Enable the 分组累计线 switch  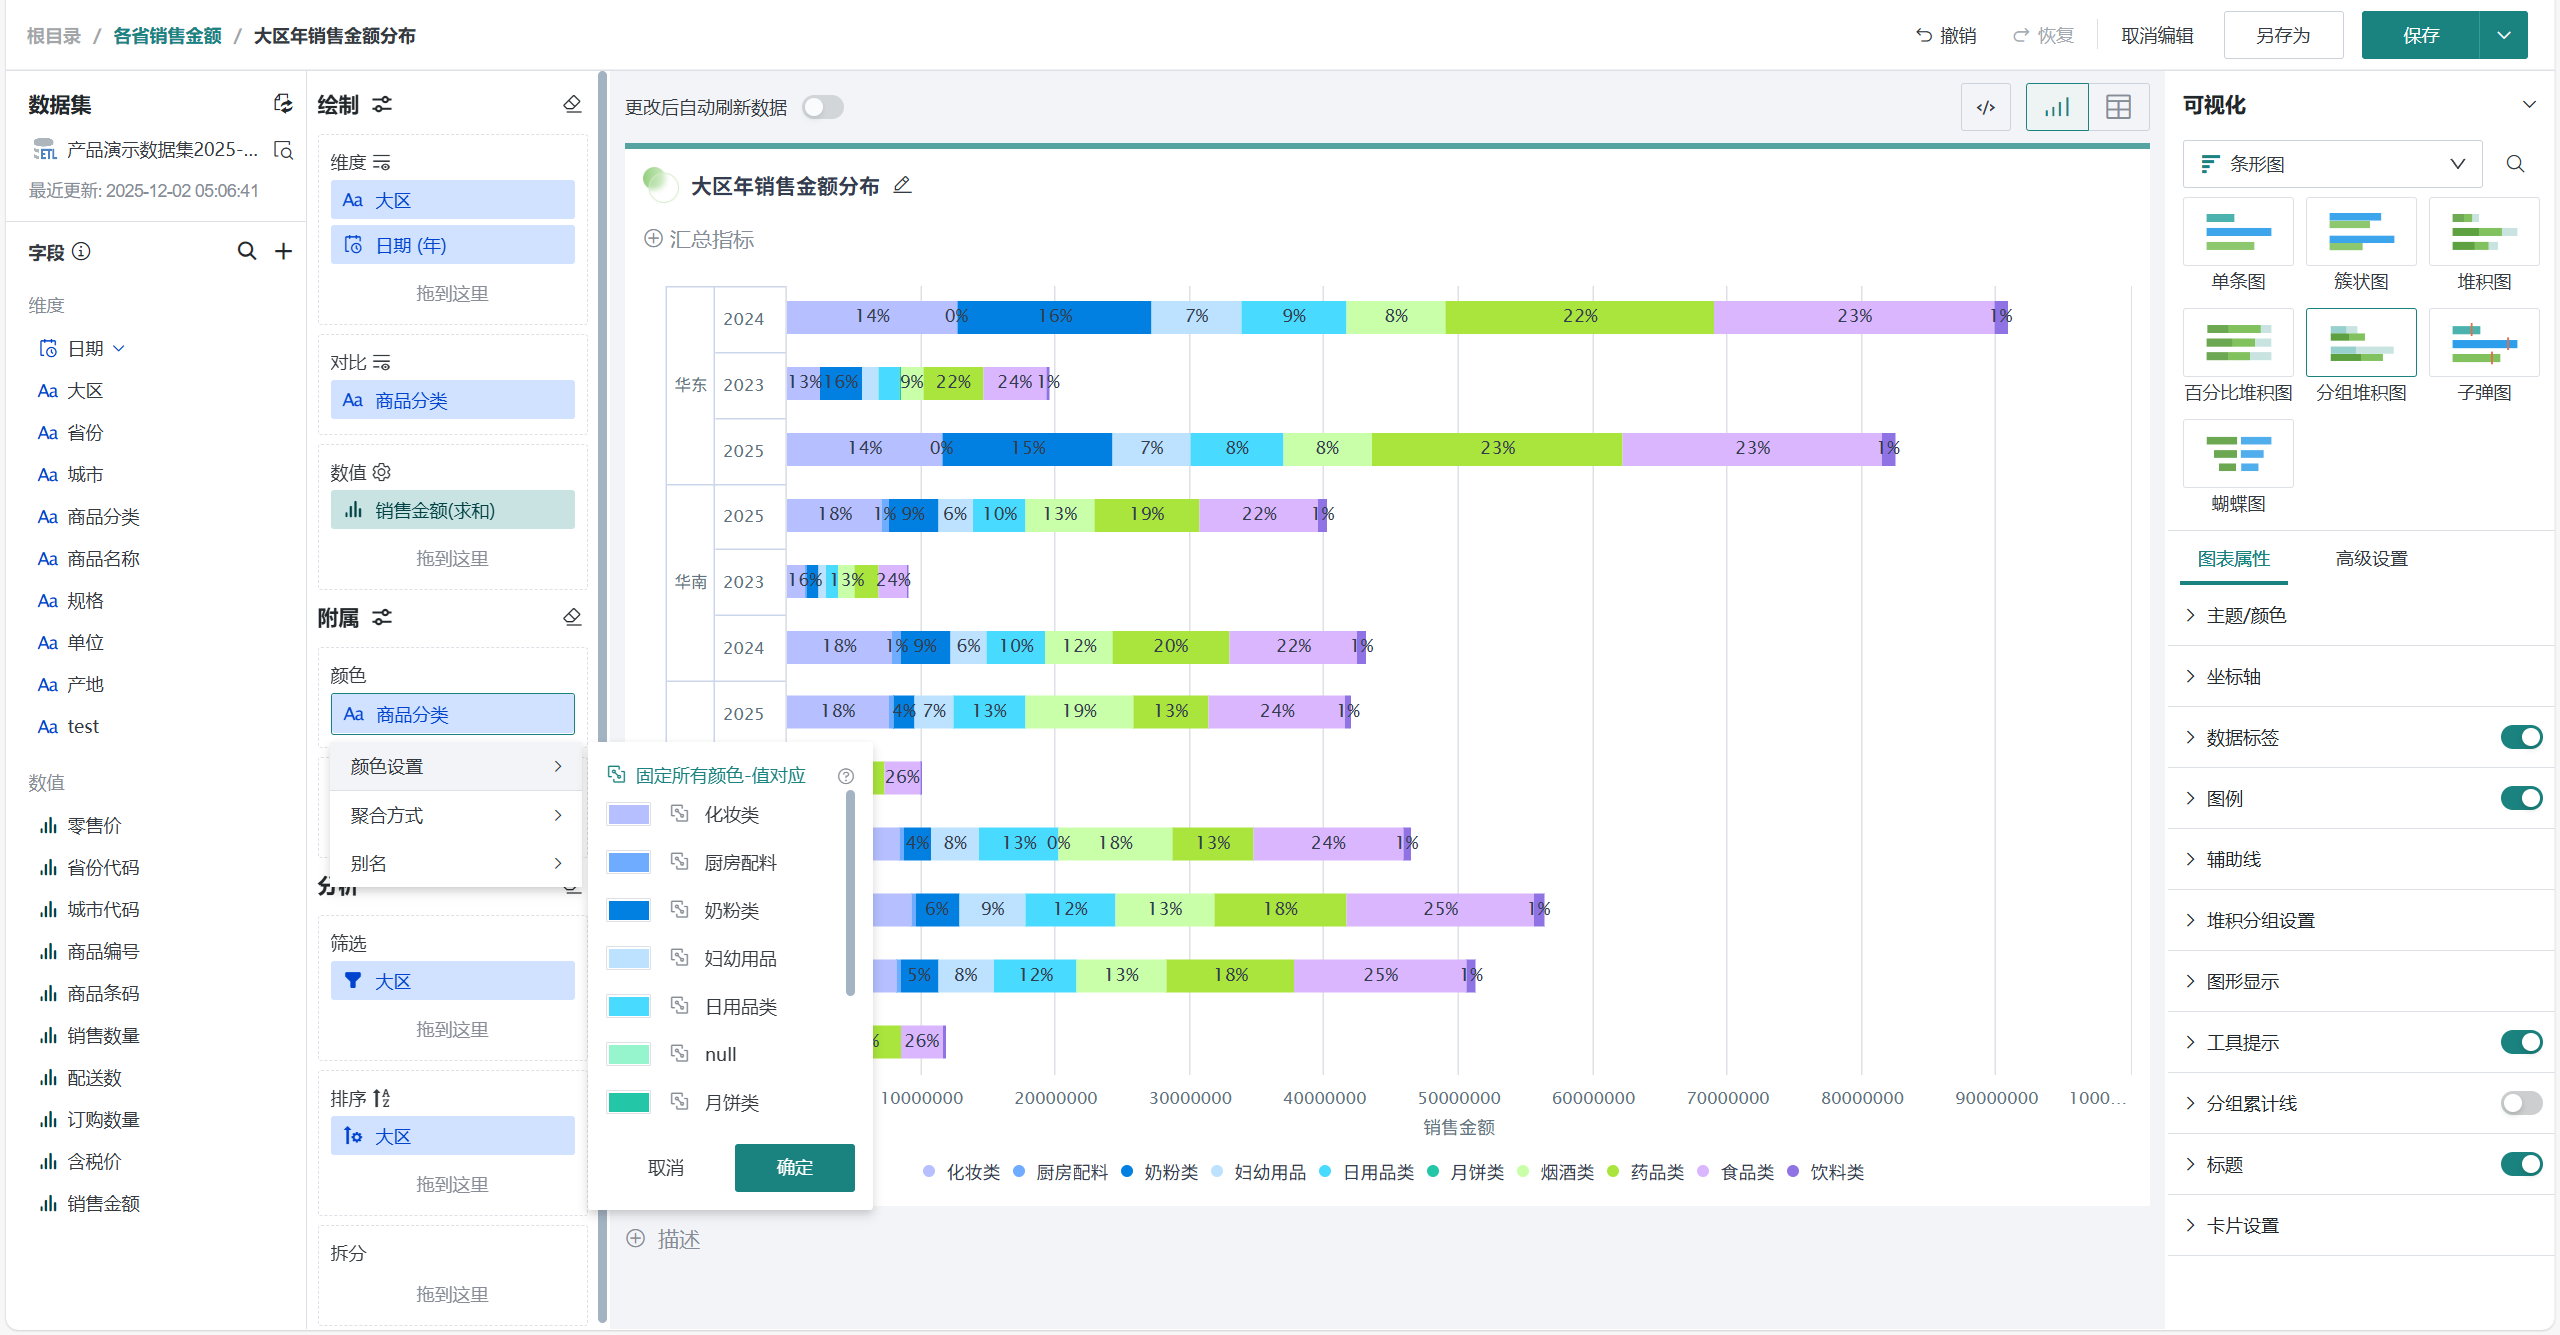tap(2520, 1103)
